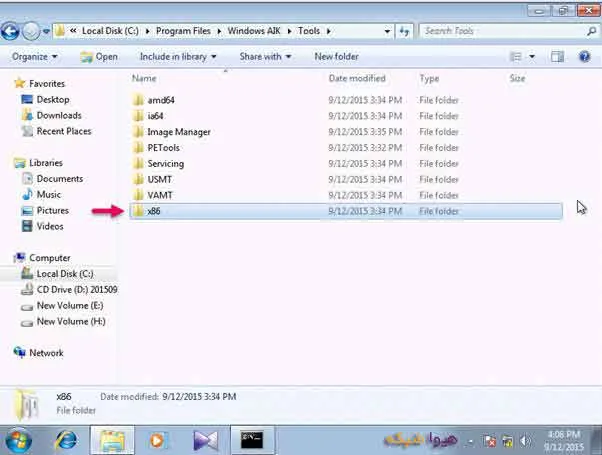
Task: Click the Open toolbar button
Action: (x=99, y=57)
